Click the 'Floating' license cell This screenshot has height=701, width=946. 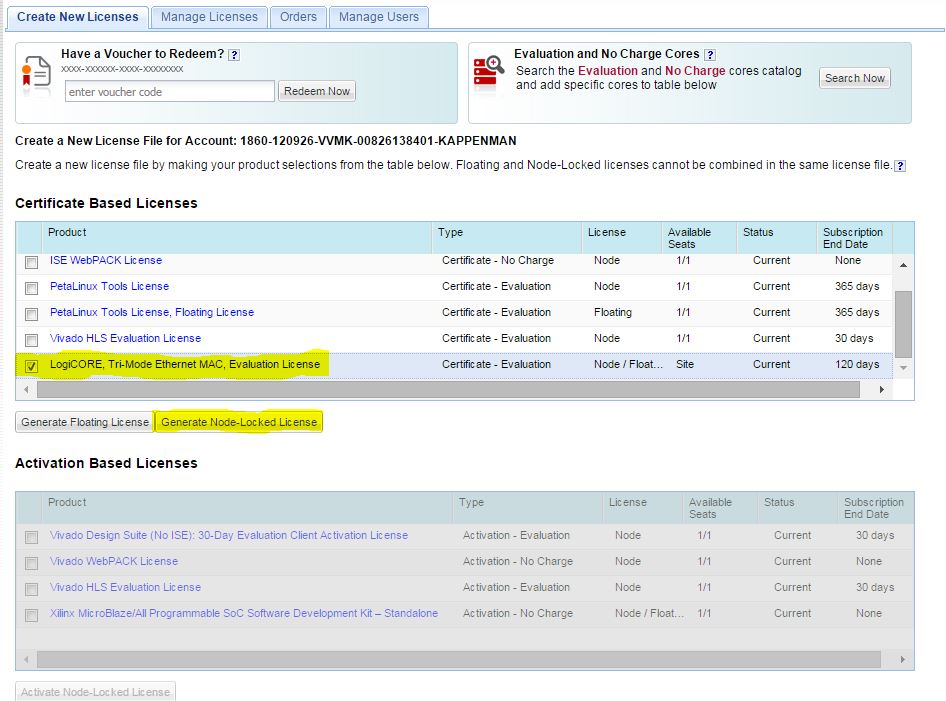tap(612, 312)
